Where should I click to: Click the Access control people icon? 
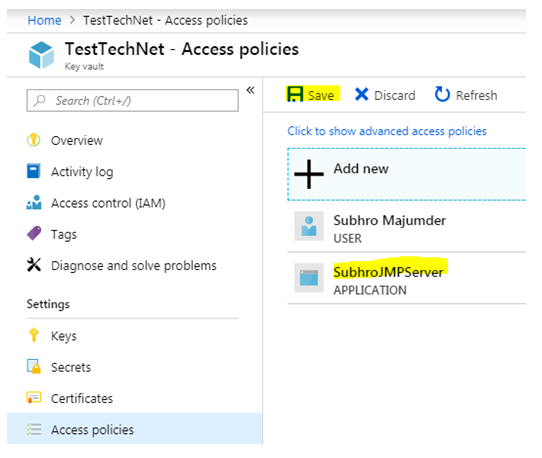[x=34, y=203]
